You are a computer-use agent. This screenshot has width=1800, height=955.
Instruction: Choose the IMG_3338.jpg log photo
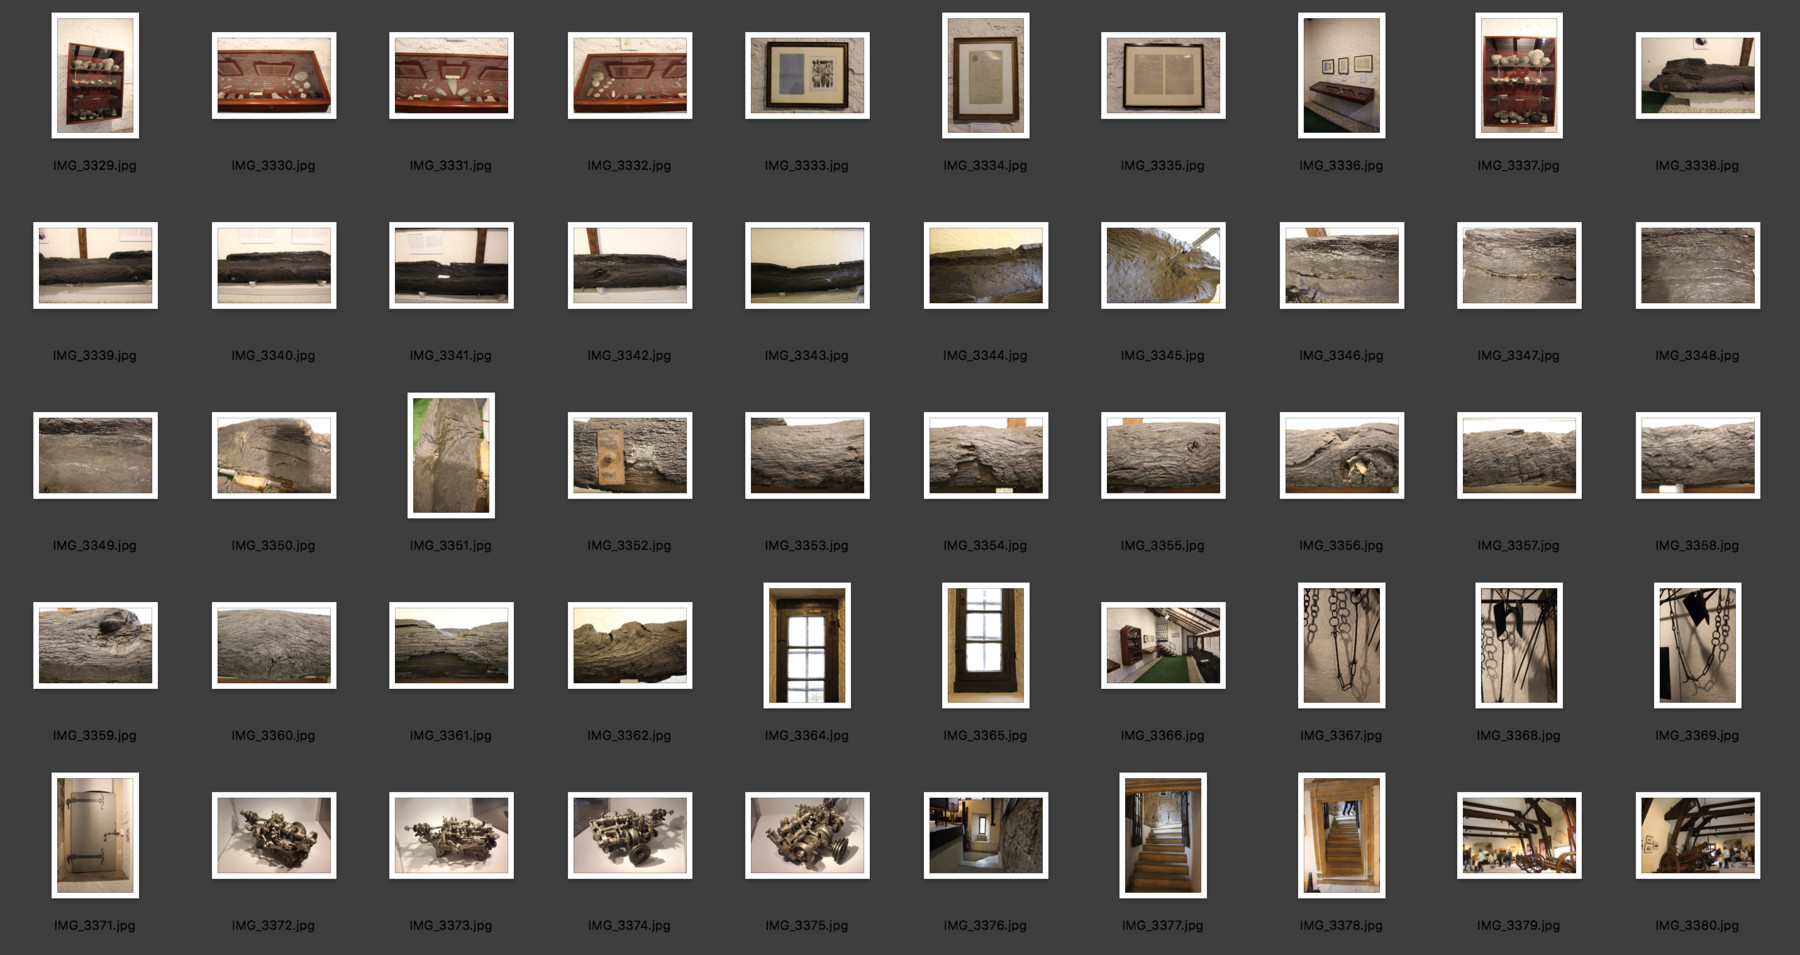[1697, 76]
